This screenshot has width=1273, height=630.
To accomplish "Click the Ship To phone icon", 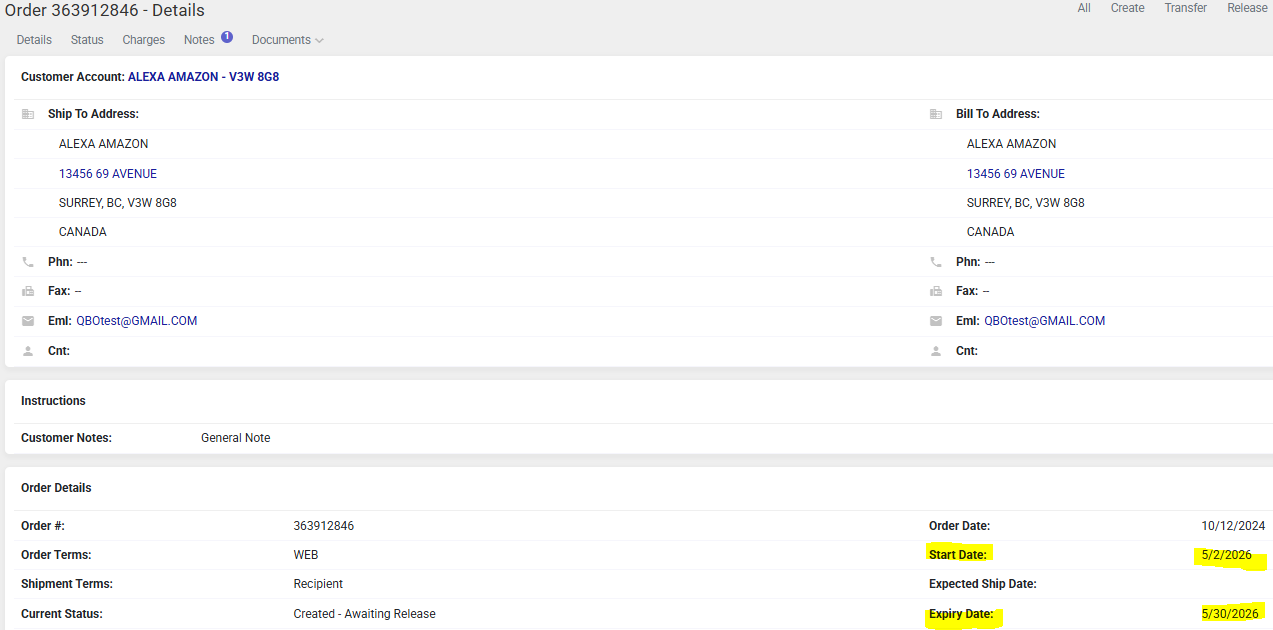I will pos(28,262).
